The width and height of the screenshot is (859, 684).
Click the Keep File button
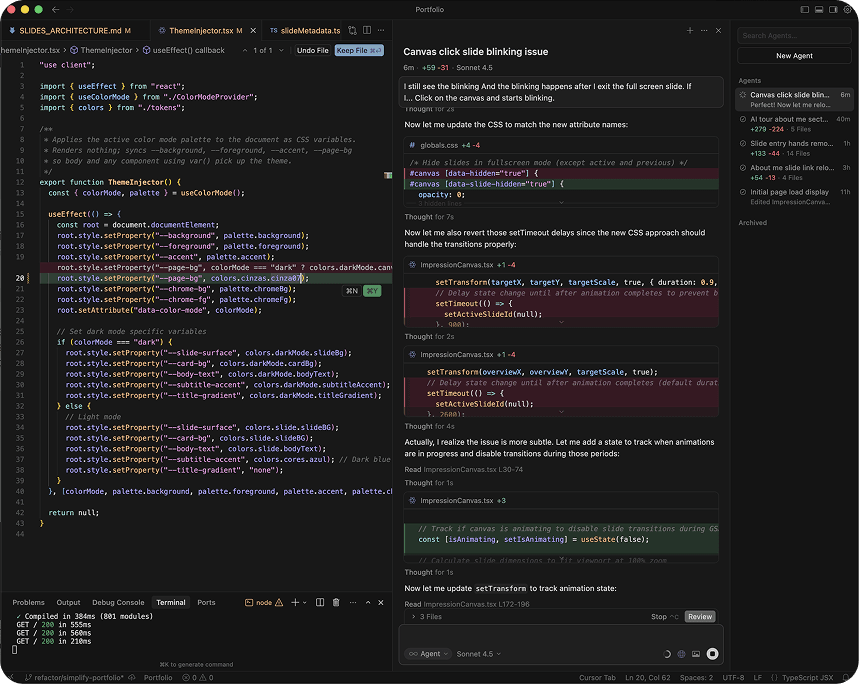pos(358,50)
